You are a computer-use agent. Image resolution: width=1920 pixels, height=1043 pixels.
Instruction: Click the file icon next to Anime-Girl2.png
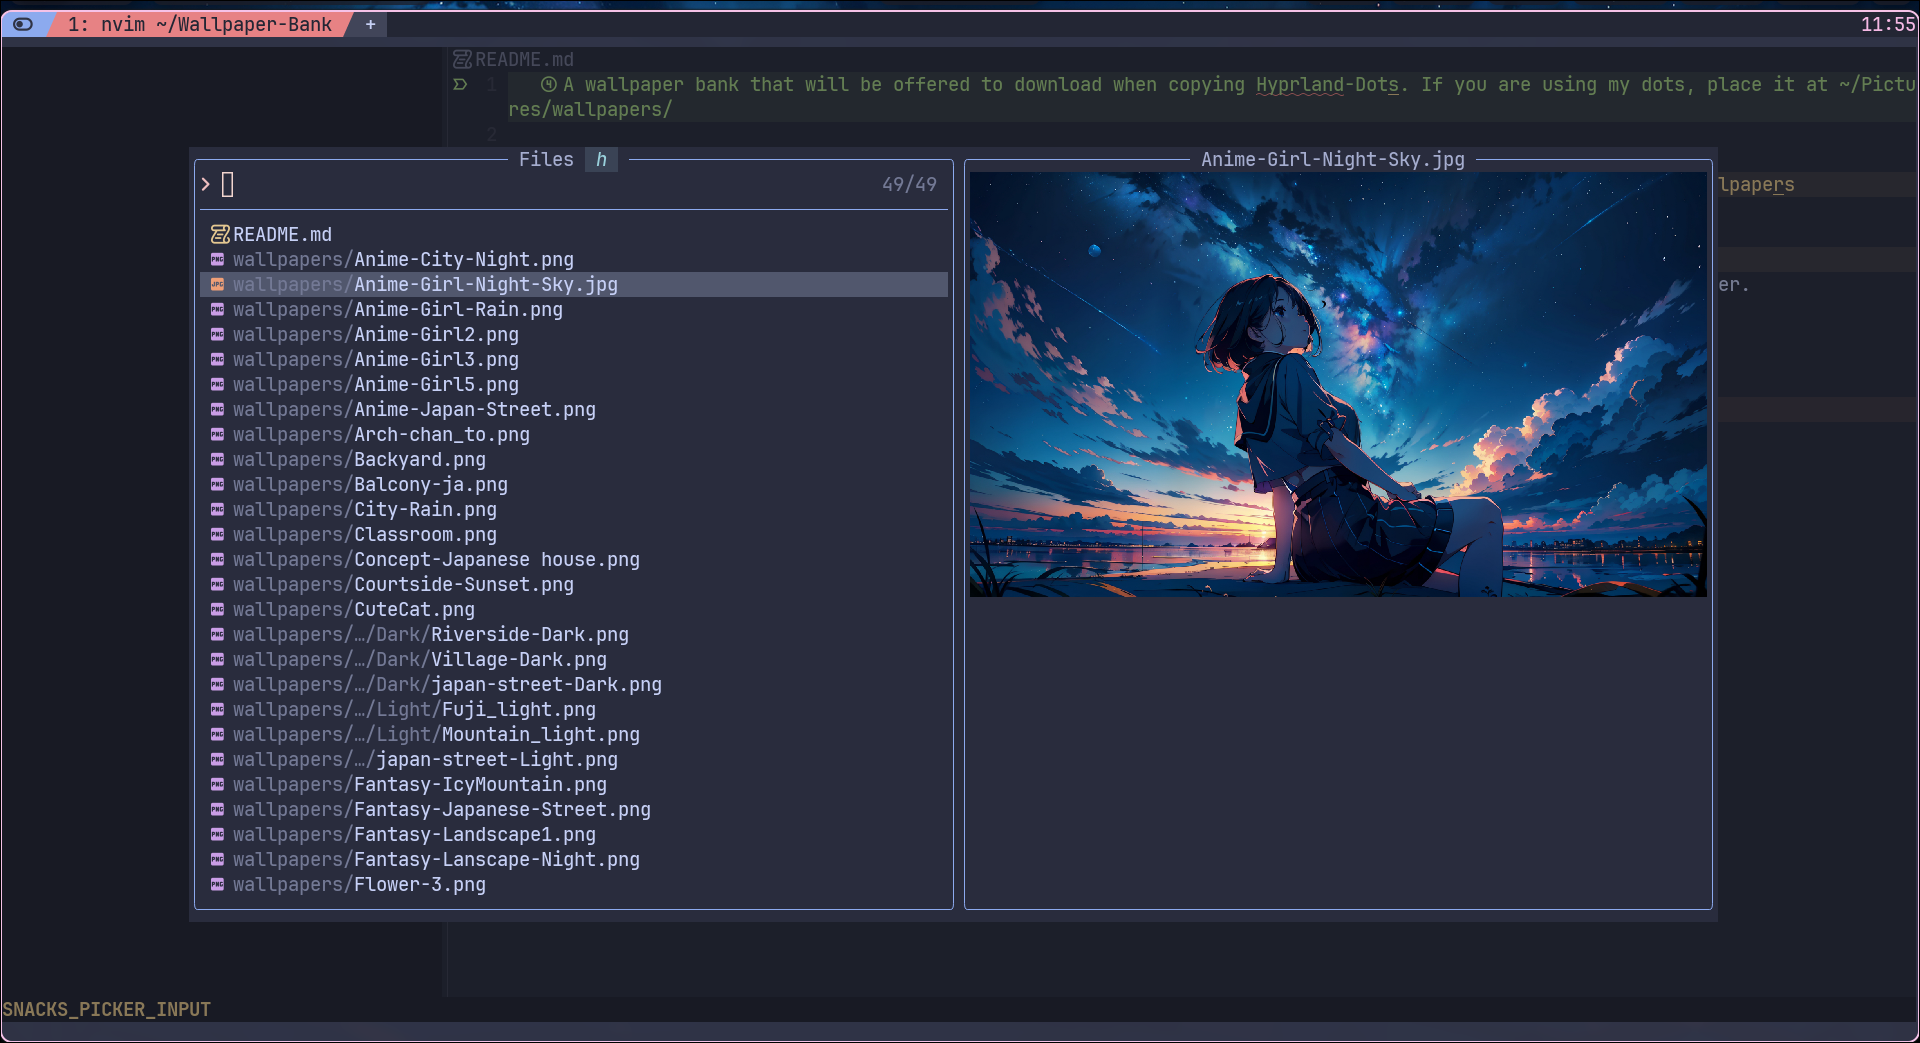click(x=217, y=334)
